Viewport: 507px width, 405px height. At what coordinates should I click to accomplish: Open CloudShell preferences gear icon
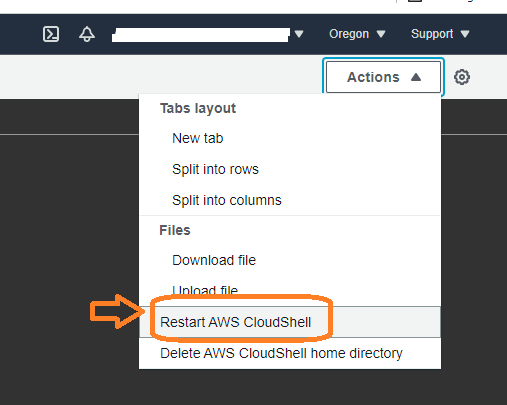tap(462, 77)
